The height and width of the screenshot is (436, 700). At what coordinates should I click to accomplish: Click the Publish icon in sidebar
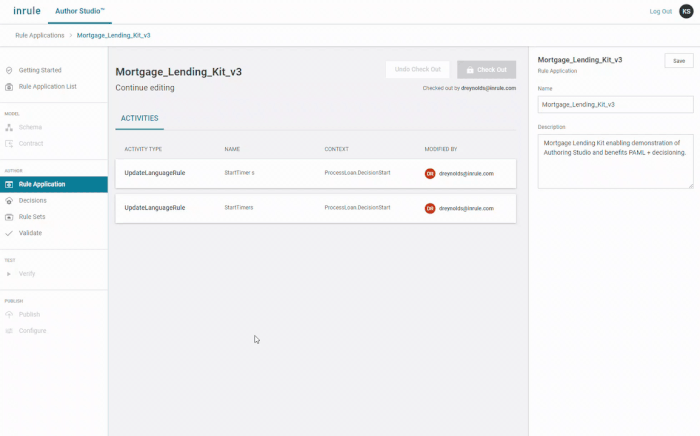(9, 314)
